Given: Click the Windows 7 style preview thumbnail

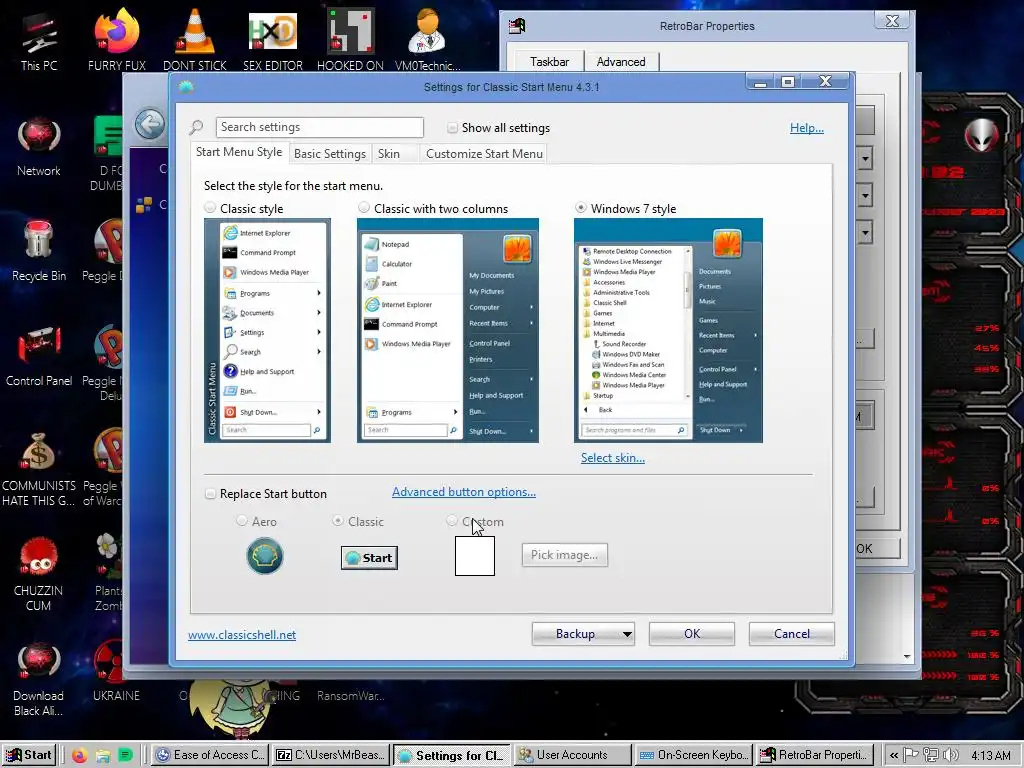Looking at the screenshot, I should pyautogui.click(x=668, y=330).
